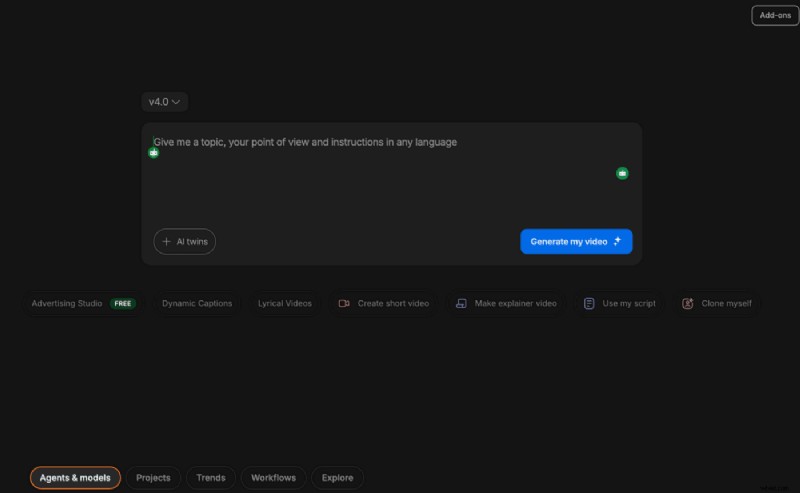Open the v4.0 version dropdown
This screenshot has width=800, height=493.
click(164, 102)
